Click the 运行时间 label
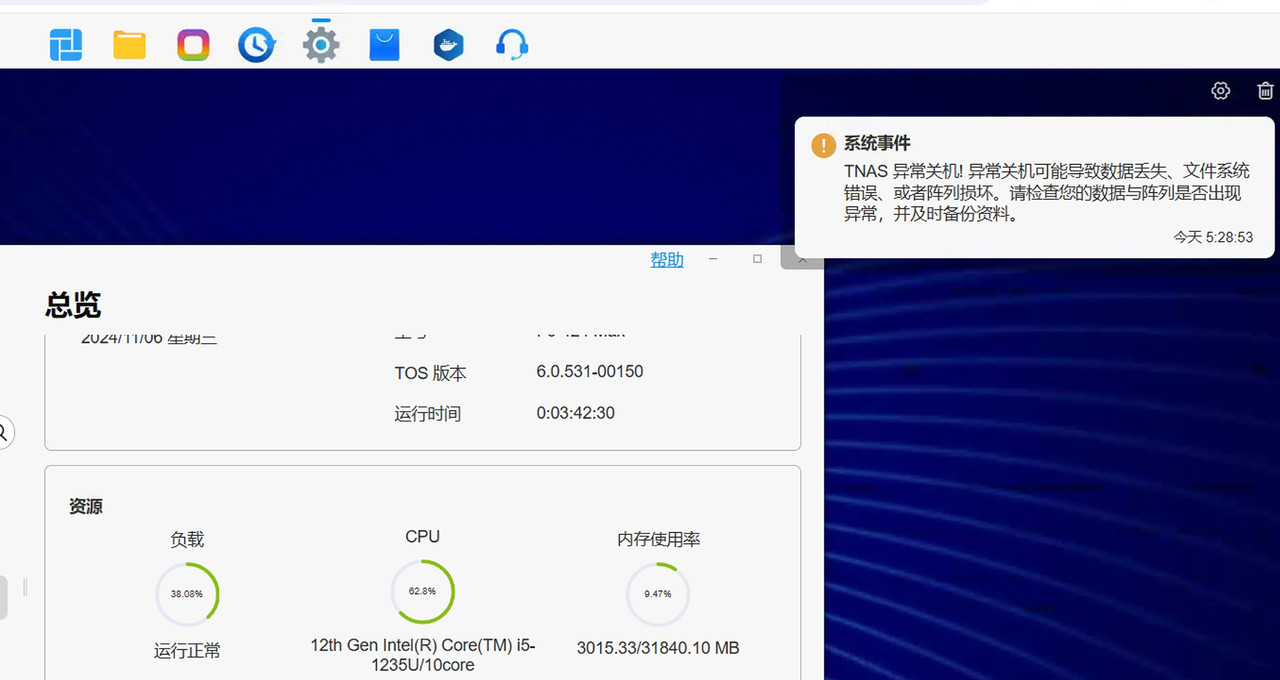 point(428,414)
